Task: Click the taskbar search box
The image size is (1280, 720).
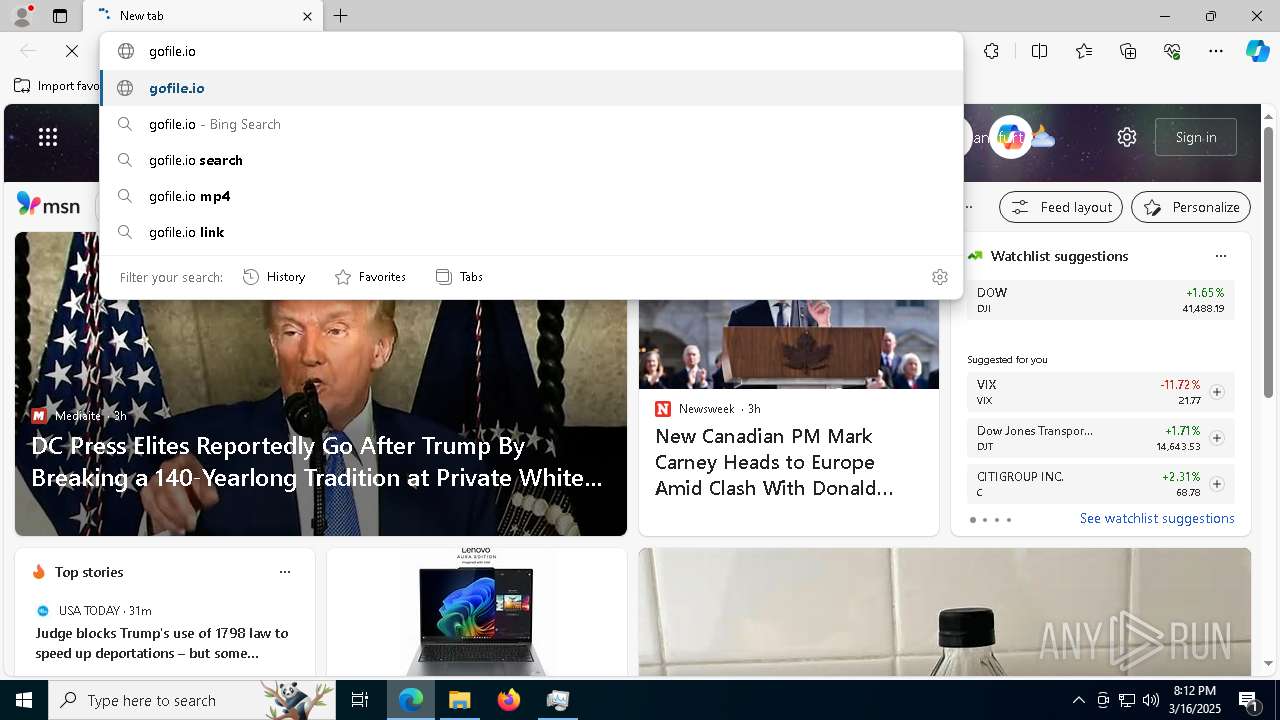Action: point(192,700)
